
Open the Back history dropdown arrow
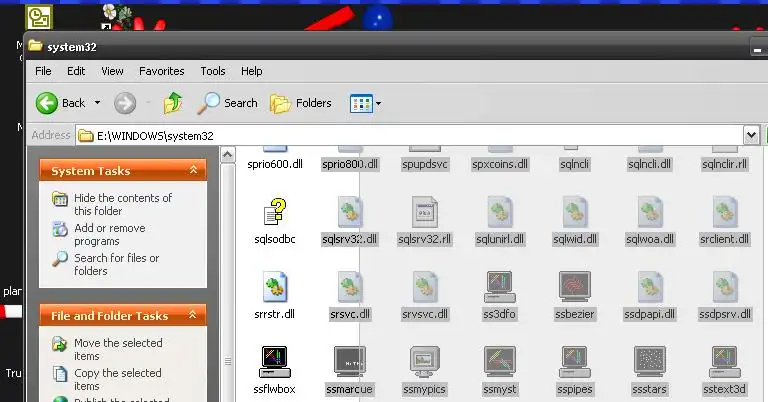click(x=97, y=103)
